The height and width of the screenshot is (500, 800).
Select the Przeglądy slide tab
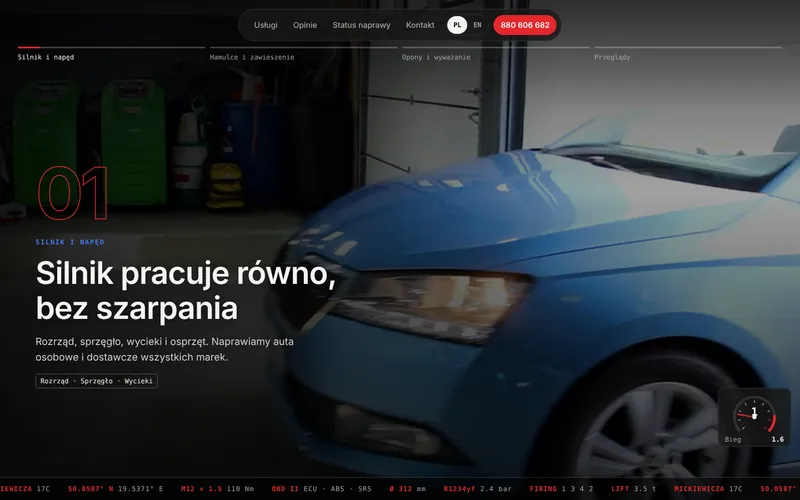coord(688,53)
